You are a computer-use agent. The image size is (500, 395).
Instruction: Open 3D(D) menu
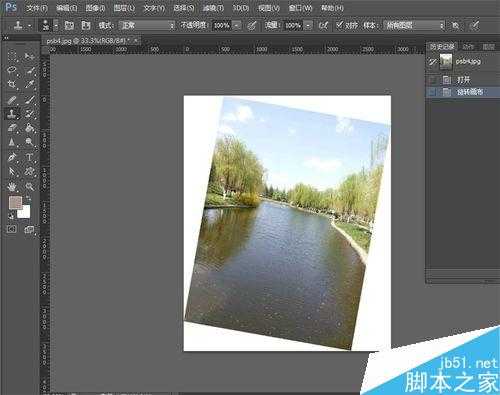click(241, 8)
